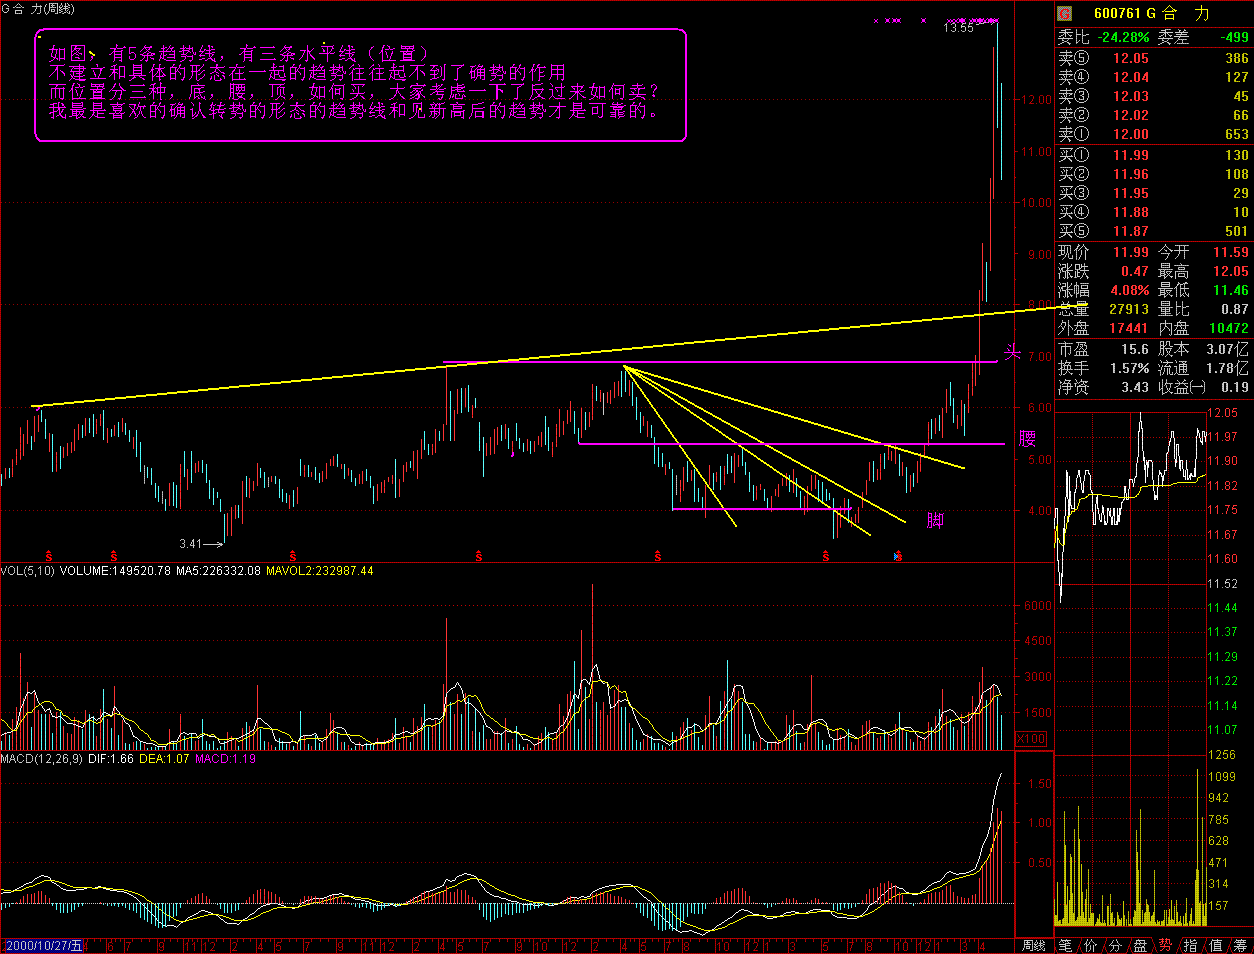Click the 卖④ 12.04 order row

(1154, 77)
